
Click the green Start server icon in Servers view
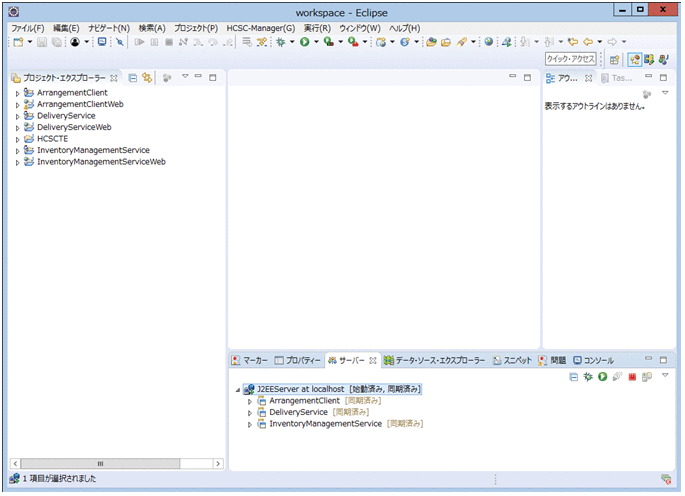click(x=603, y=376)
